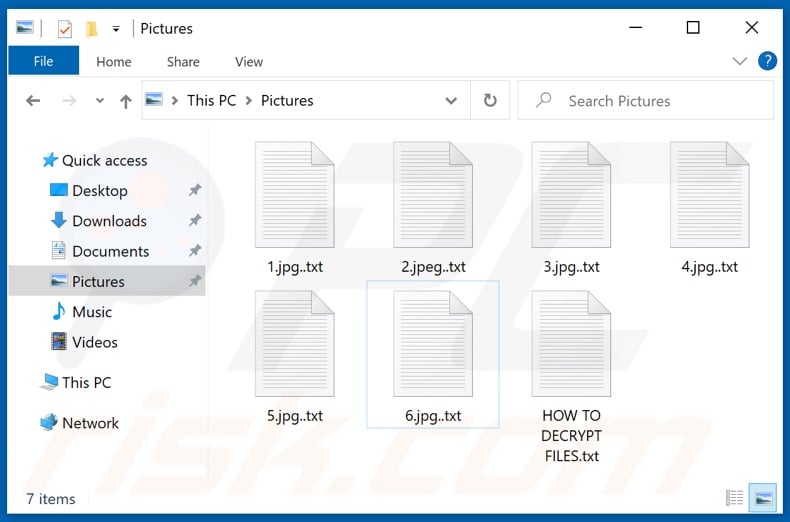Switch to the View ribbon tab
790x522 pixels.
248,61
